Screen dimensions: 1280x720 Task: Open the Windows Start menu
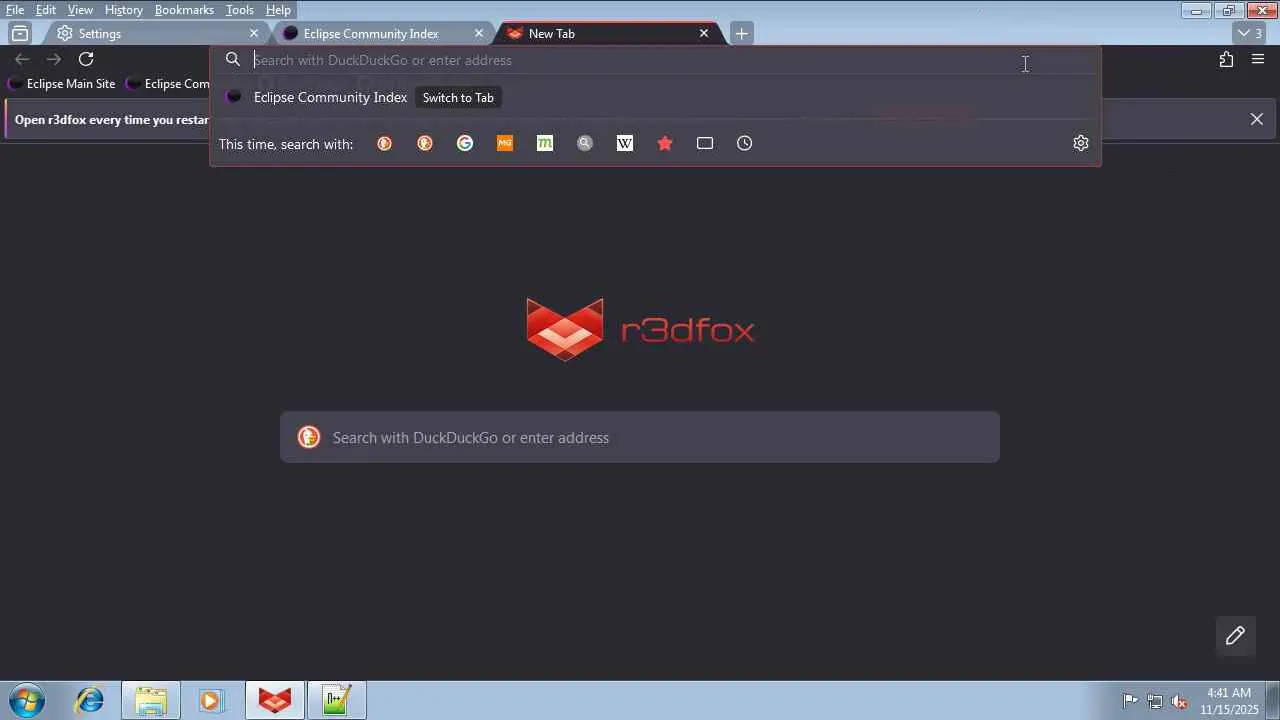26,700
